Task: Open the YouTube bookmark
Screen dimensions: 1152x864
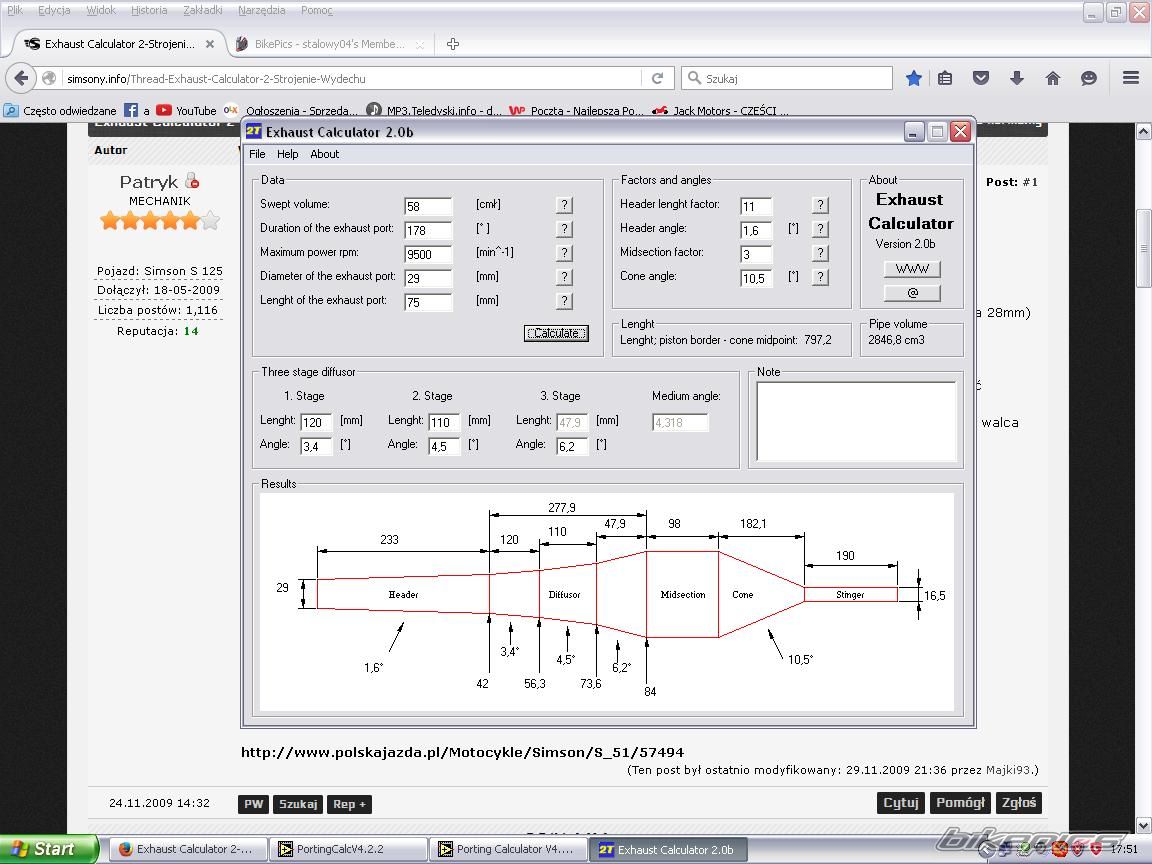Action: pyautogui.click(x=186, y=110)
